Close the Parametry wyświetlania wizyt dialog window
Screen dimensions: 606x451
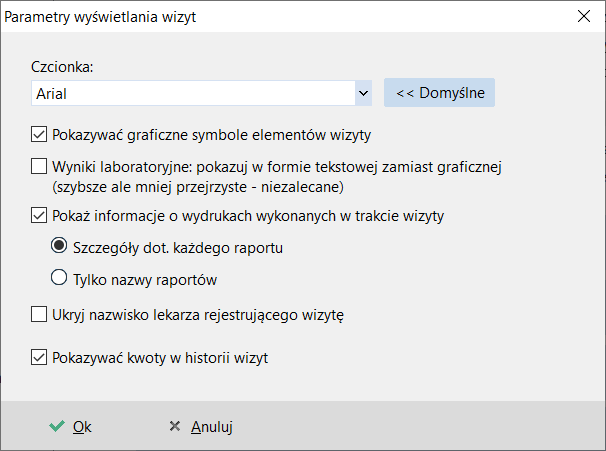click(584, 16)
